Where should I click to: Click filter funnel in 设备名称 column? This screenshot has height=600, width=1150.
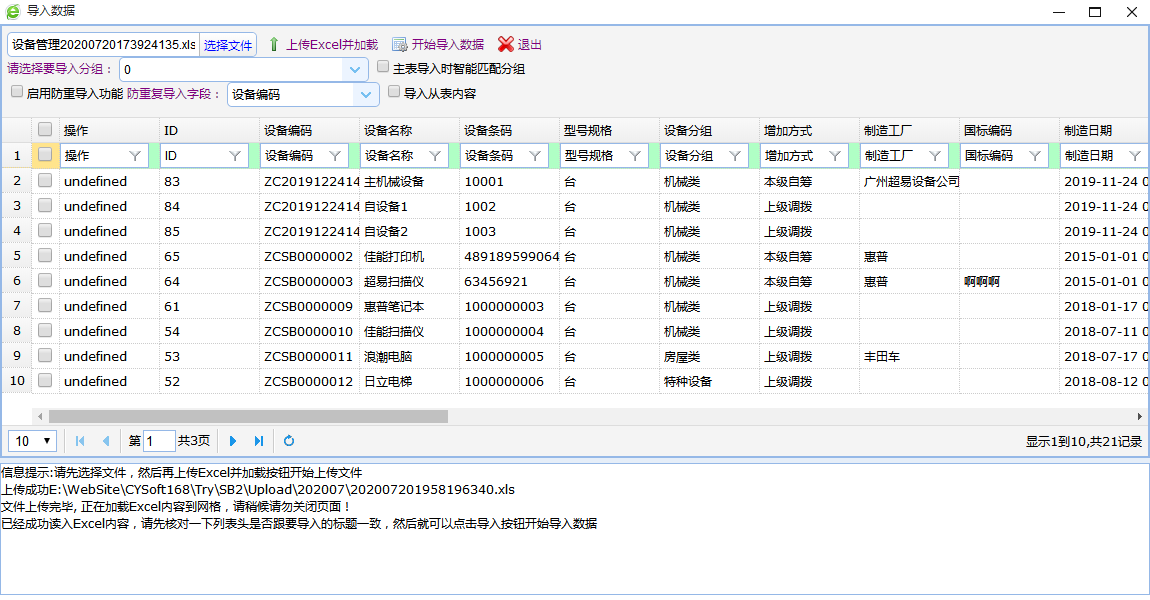pyautogui.click(x=435, y=156)
